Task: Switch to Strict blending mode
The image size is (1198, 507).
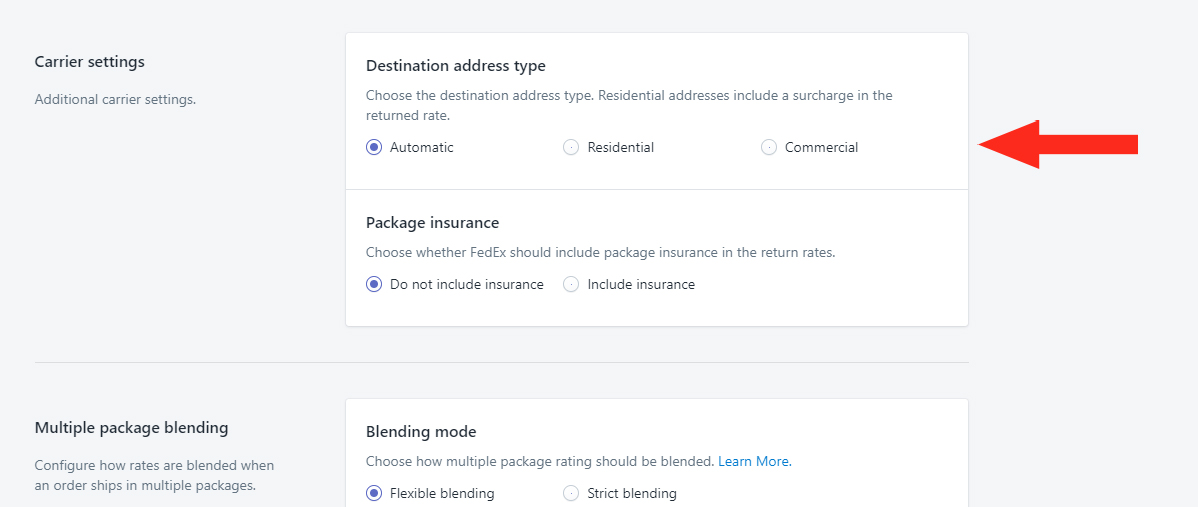Action: tap(571, 493)
